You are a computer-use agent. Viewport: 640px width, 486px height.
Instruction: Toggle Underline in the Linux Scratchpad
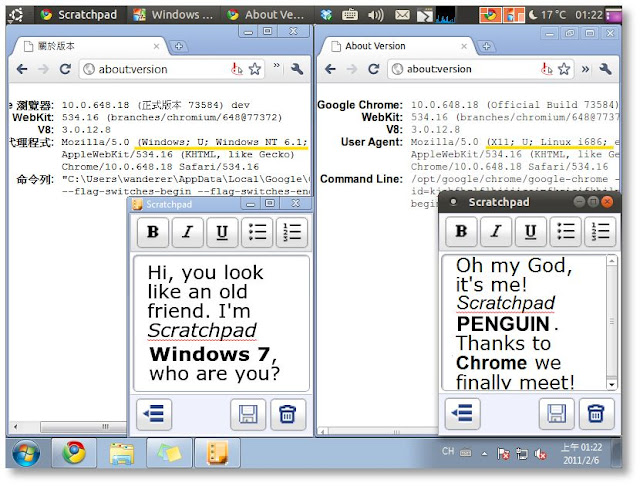click(x=531, y=231)
